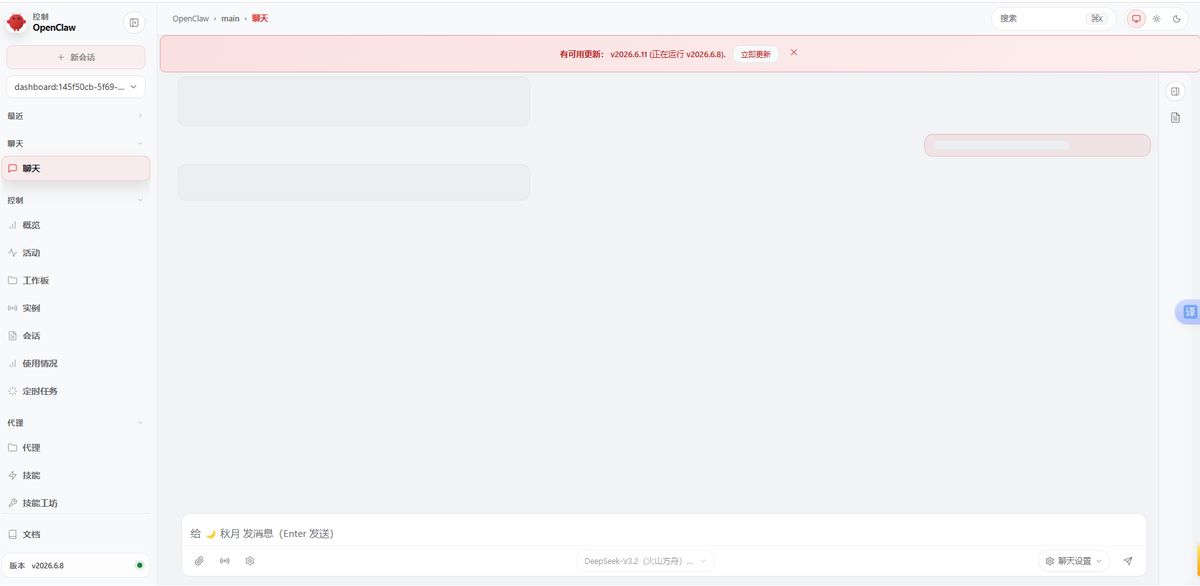
Task: Switch to dark theme moon icon
Action: (x=1176, y=18)
